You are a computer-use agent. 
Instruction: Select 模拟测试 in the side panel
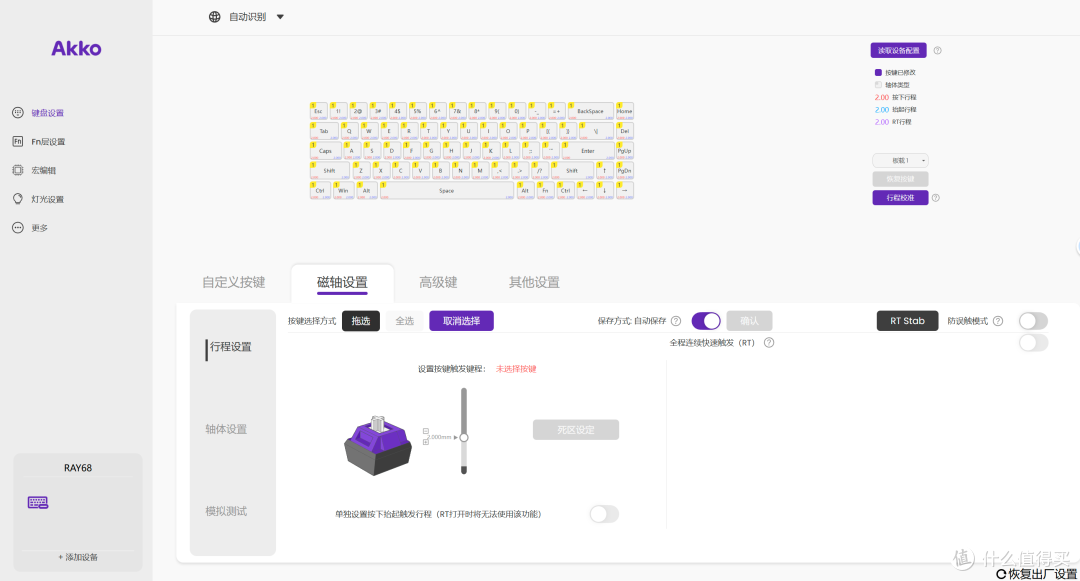pos(226,511)
